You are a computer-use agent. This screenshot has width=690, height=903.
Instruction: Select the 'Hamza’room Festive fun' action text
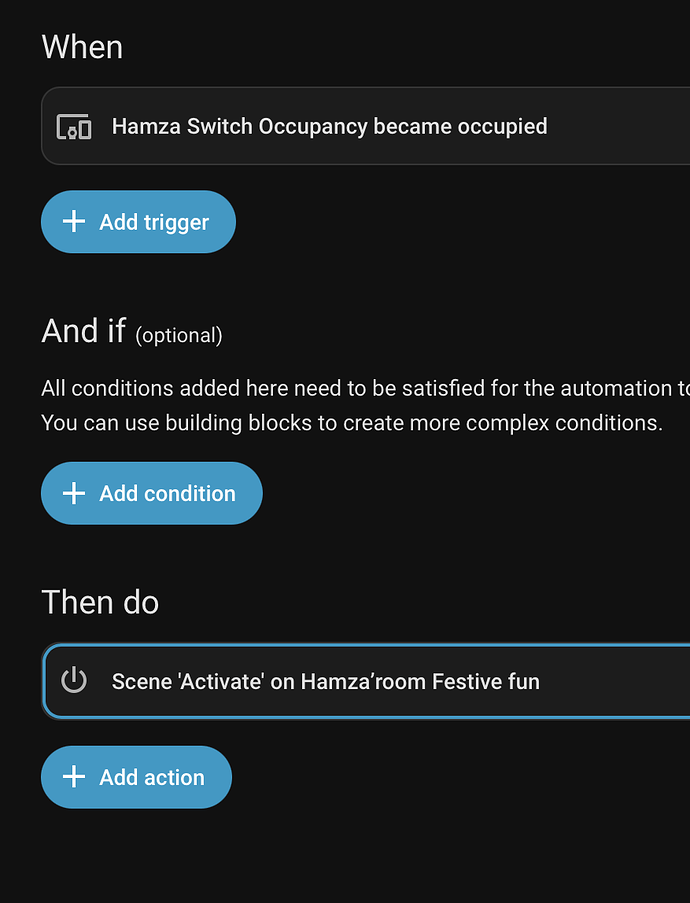click(420, 682)
